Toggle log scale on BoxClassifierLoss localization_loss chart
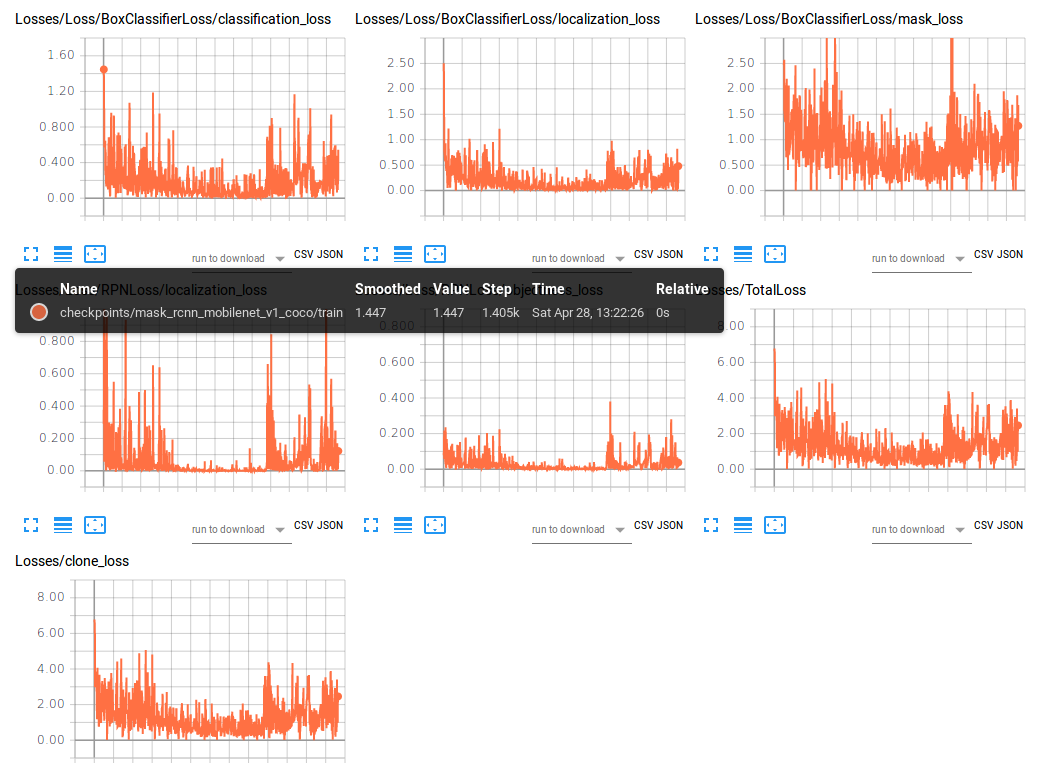This screenshot has width=1040, height=778. coord(403,254)
